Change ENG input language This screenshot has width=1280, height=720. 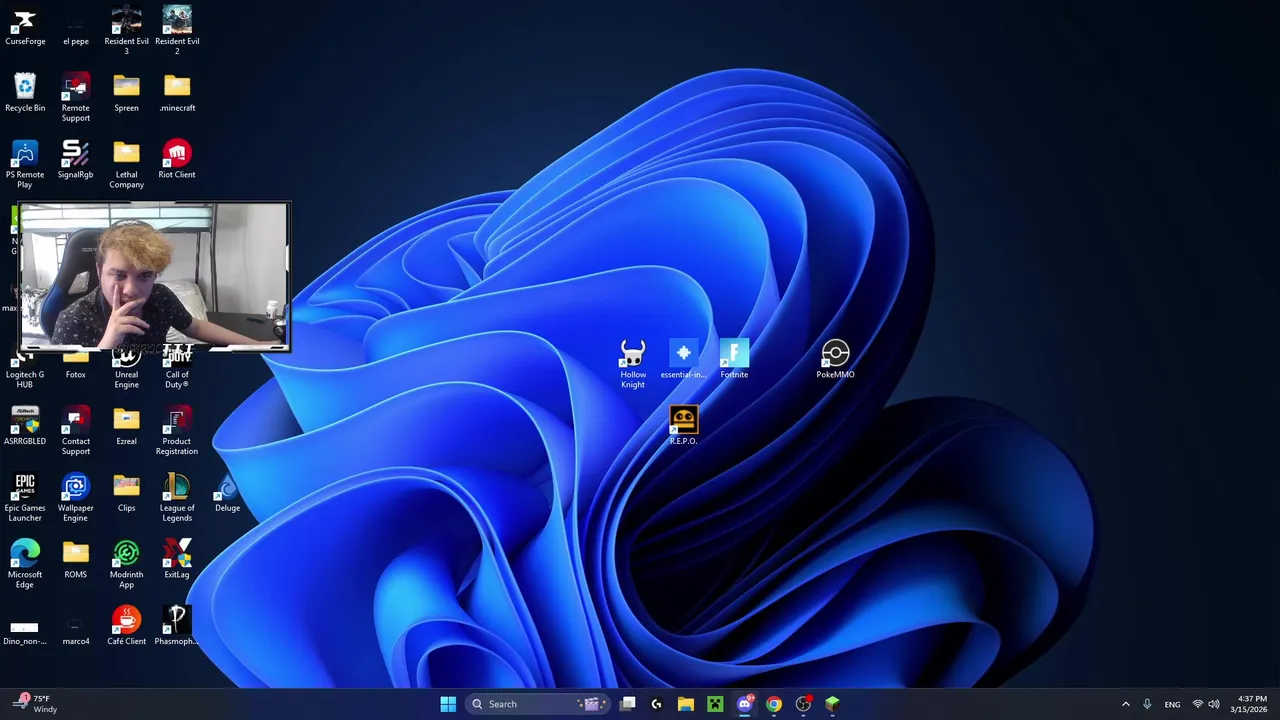1172,704
